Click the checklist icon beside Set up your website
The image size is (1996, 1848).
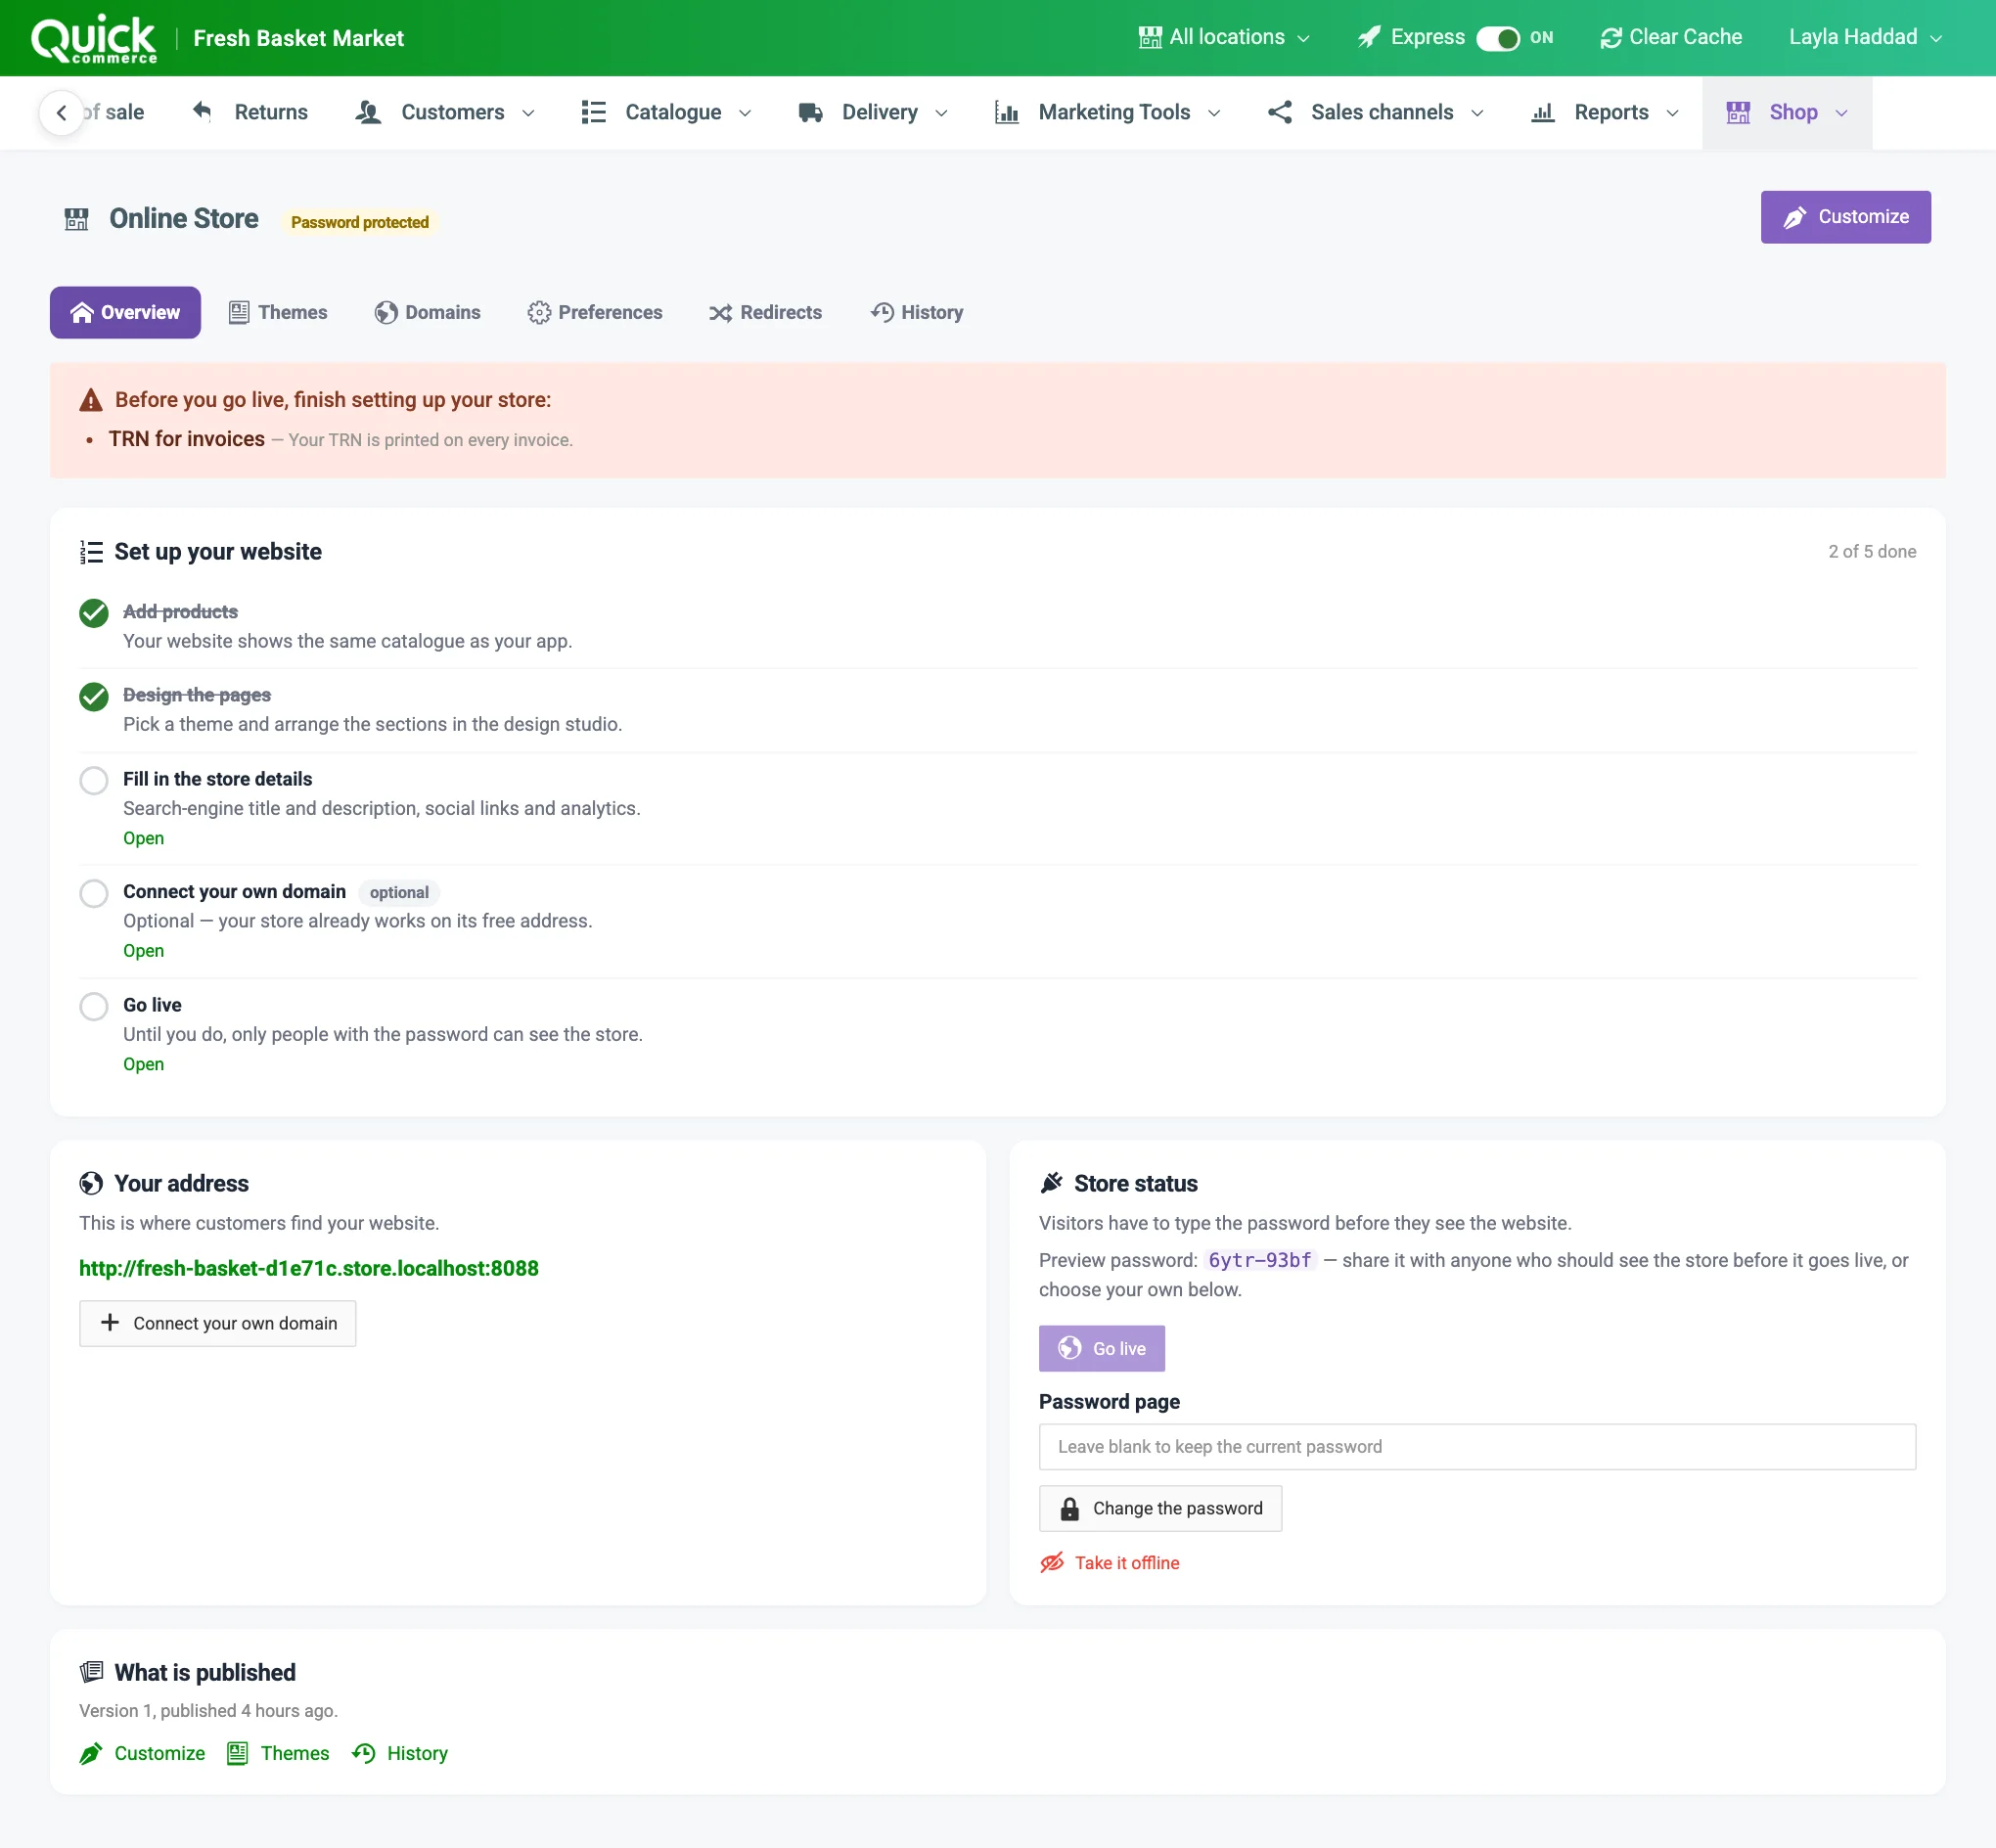coord(91,552)
